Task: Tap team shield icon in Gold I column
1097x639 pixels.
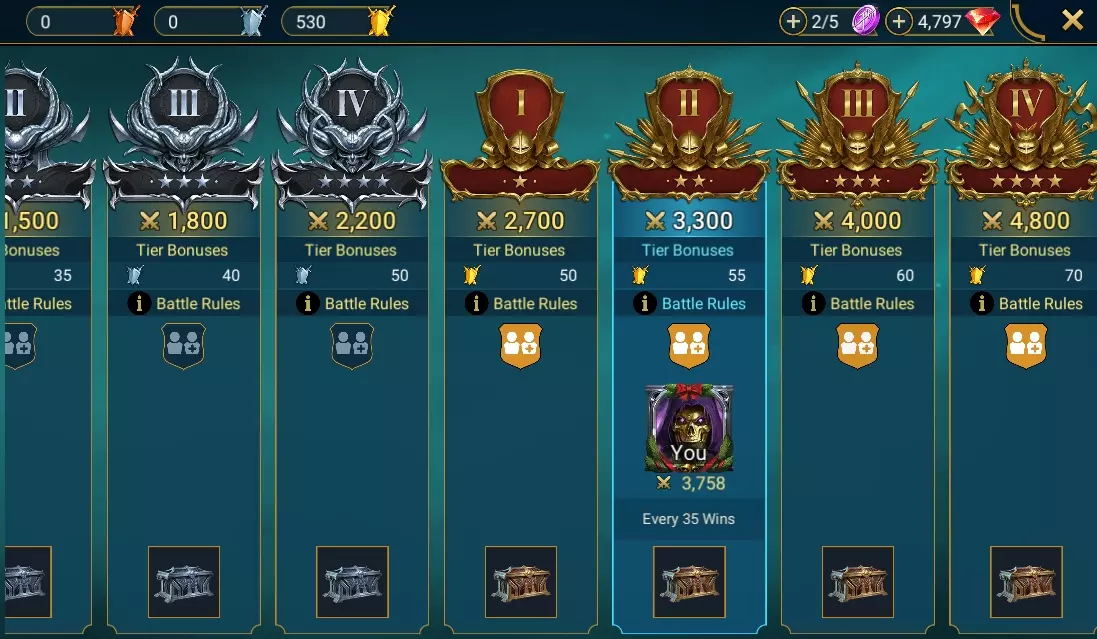Action: tap(521, 345)
